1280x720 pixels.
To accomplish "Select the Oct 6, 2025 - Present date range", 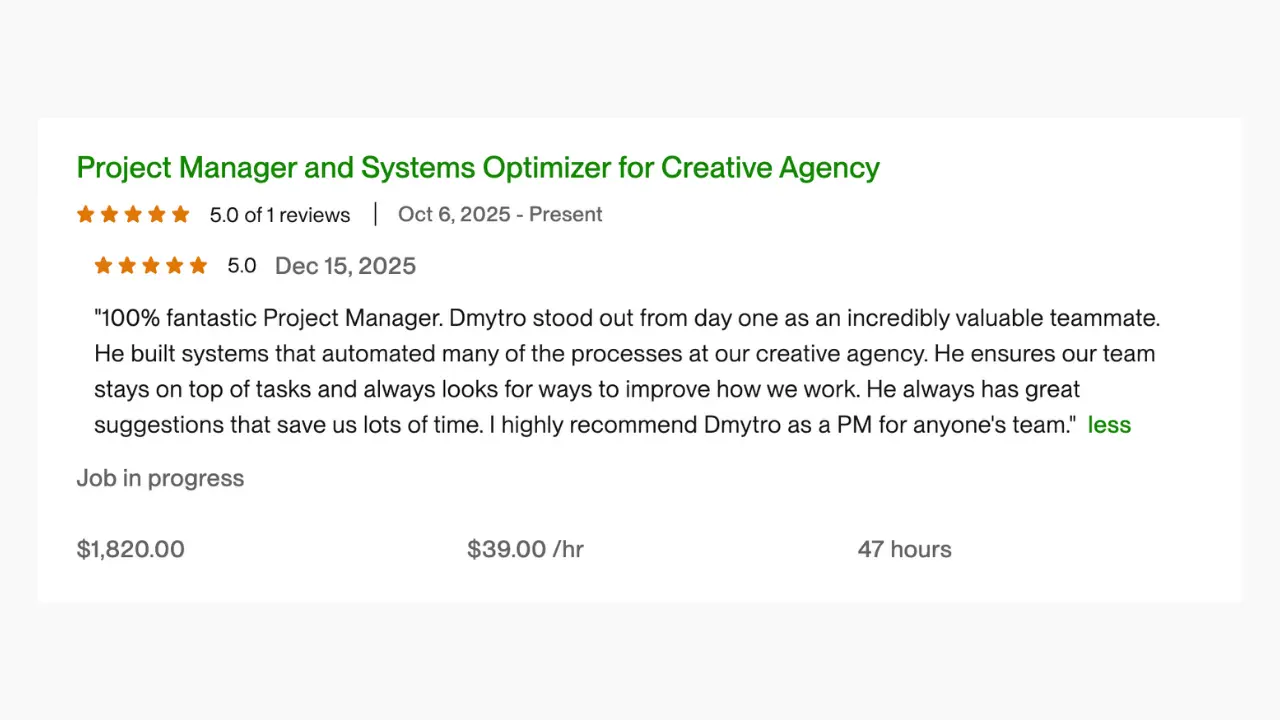I will (x=500, y=214).
